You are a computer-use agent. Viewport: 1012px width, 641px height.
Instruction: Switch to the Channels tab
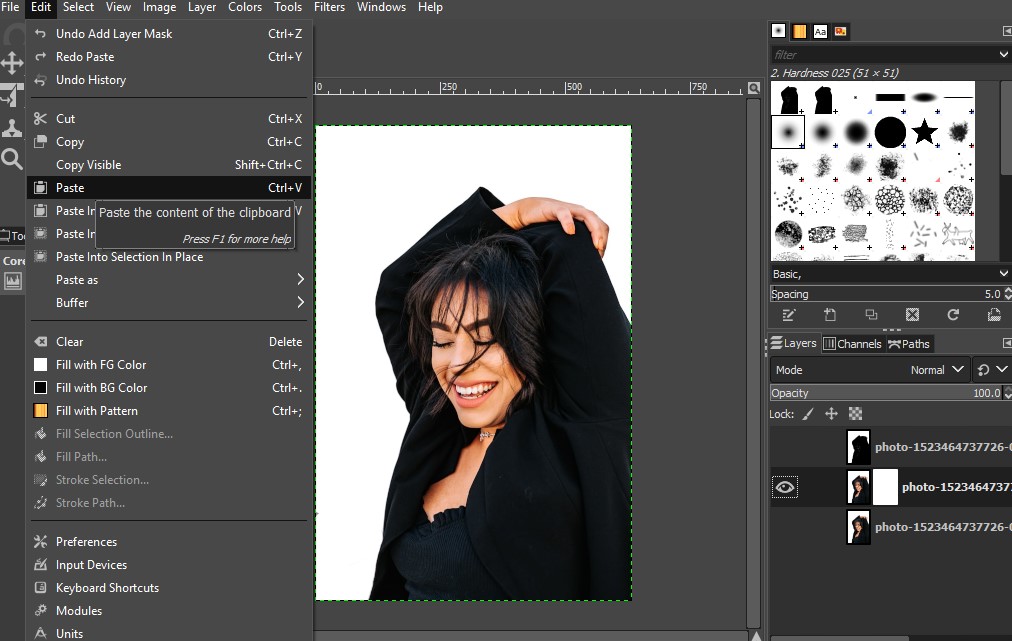tap(852, 343)
